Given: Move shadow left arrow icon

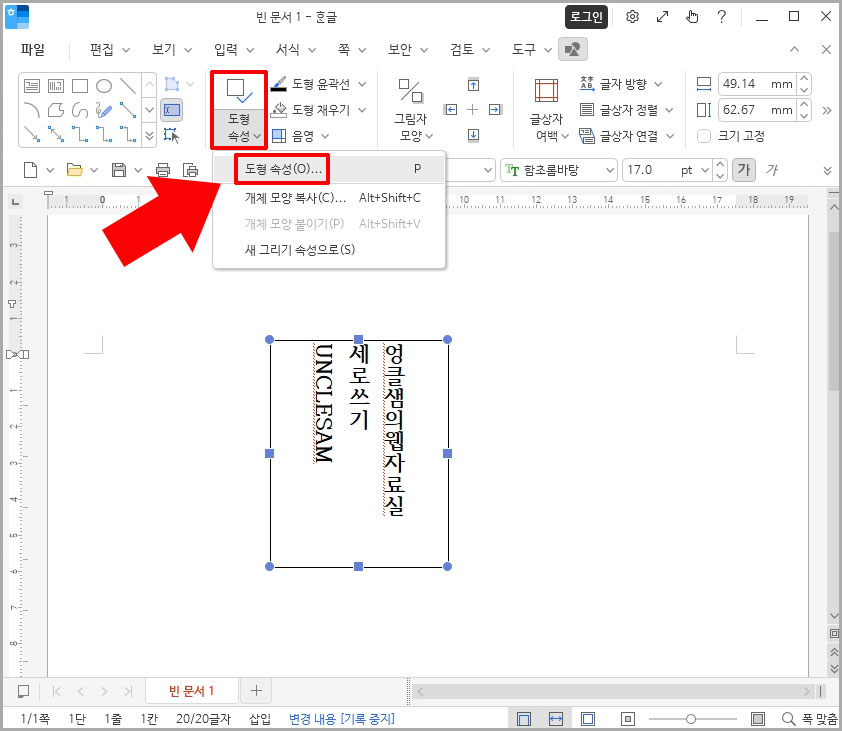Looking at the screenshot, I should pos(451,110).
